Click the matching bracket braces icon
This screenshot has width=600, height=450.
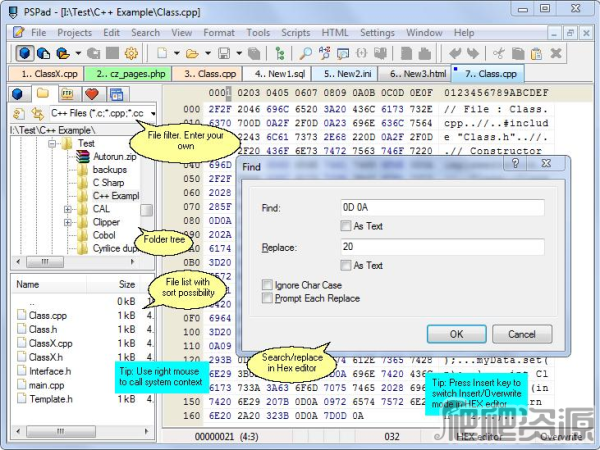pos(362,53)
